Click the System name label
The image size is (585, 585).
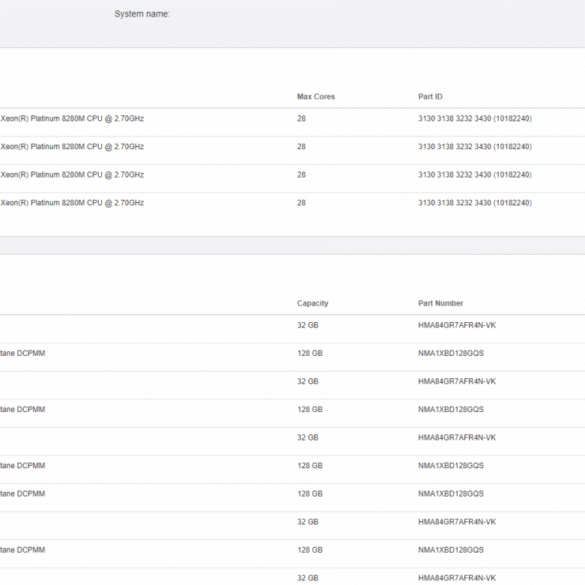[142, 14]
